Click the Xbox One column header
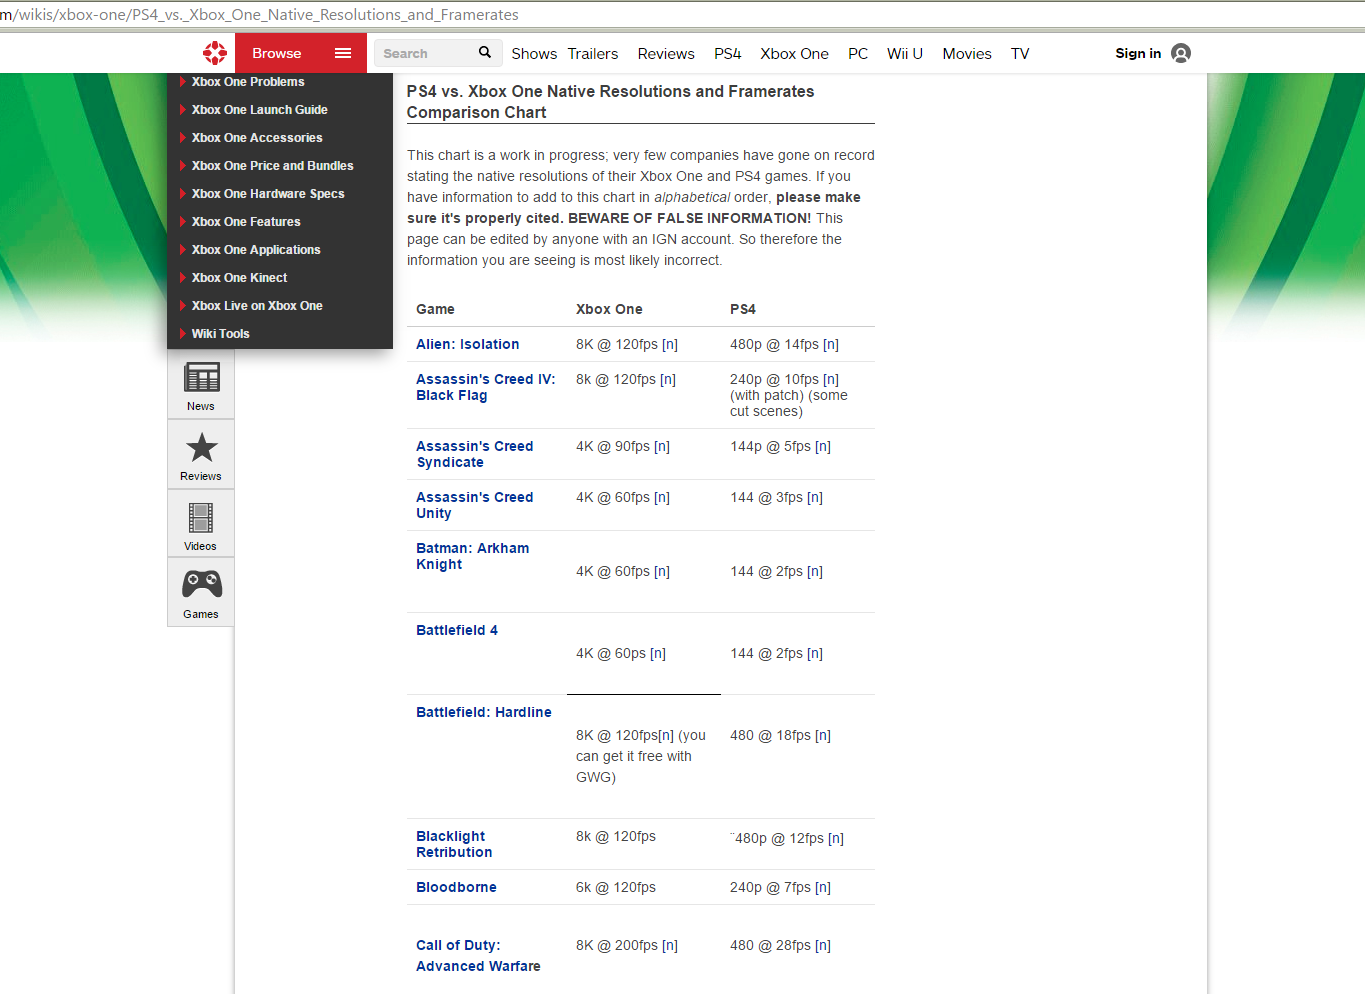The height and width of the screenshot is (994, 1365). [x=609, y=309]
